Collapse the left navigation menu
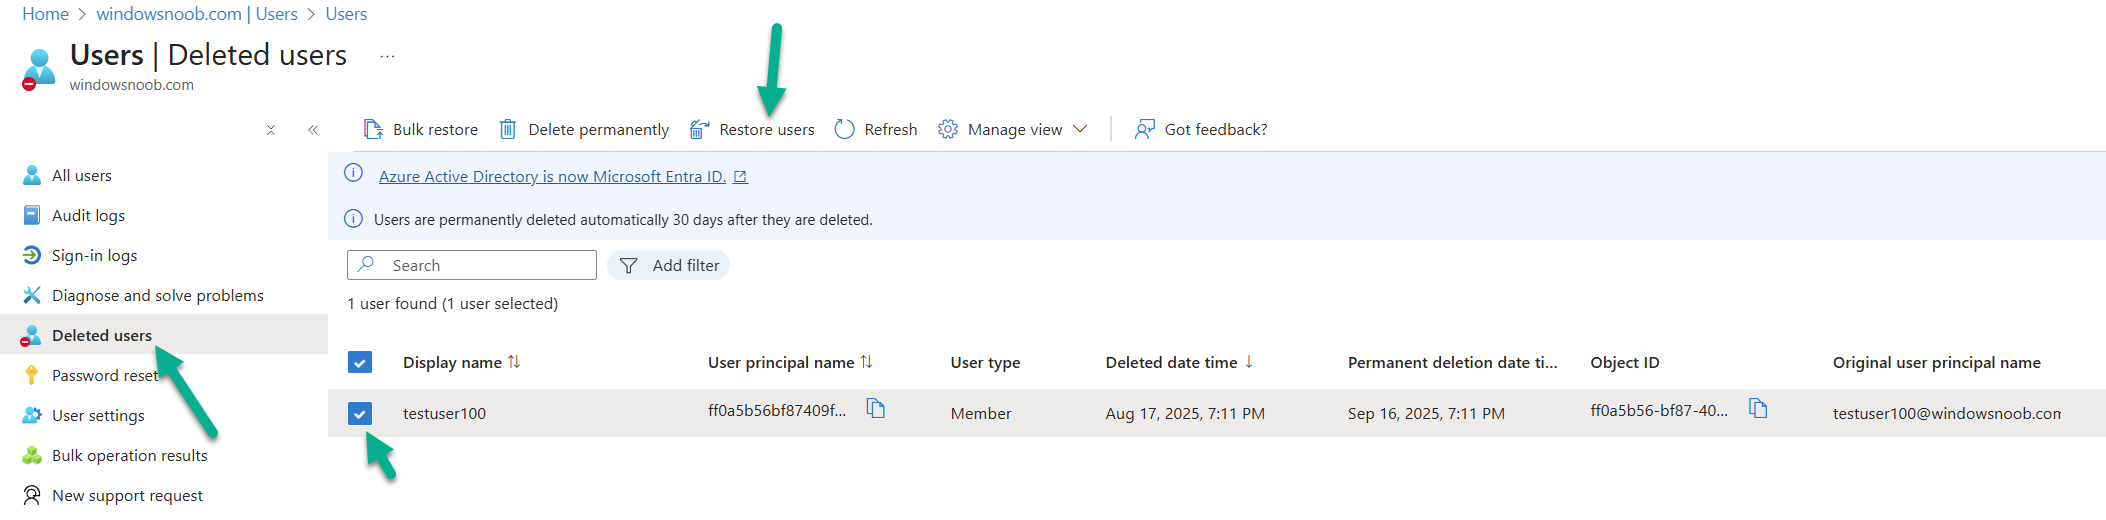This screenshot has height=520, width=2106. coord(313,130)
